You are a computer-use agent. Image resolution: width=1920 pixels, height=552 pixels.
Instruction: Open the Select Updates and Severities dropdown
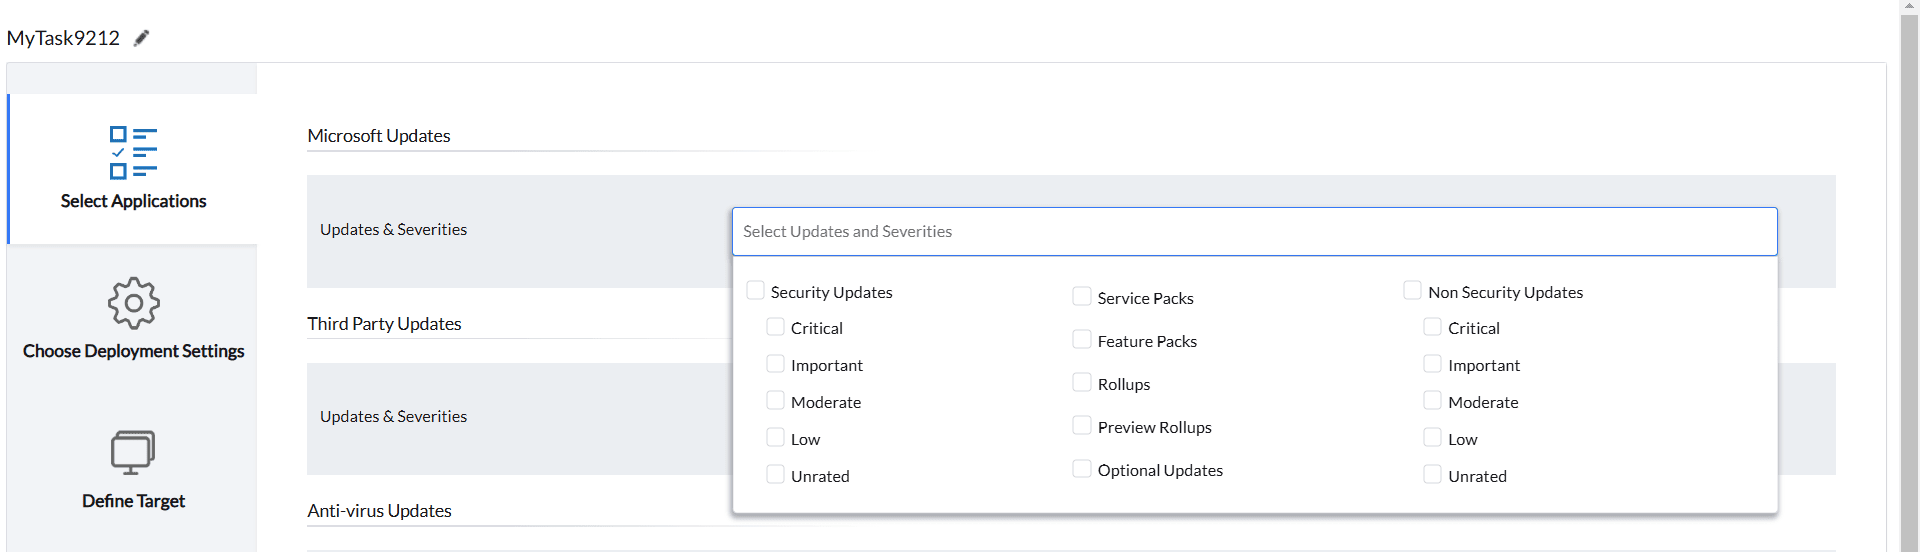[1254, 232]
